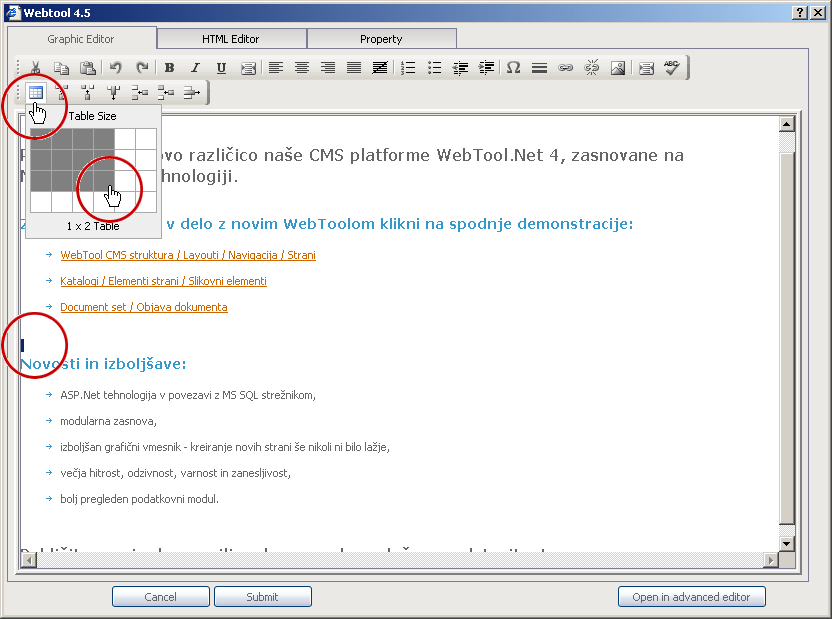Undo the last edit

(116, 68)
